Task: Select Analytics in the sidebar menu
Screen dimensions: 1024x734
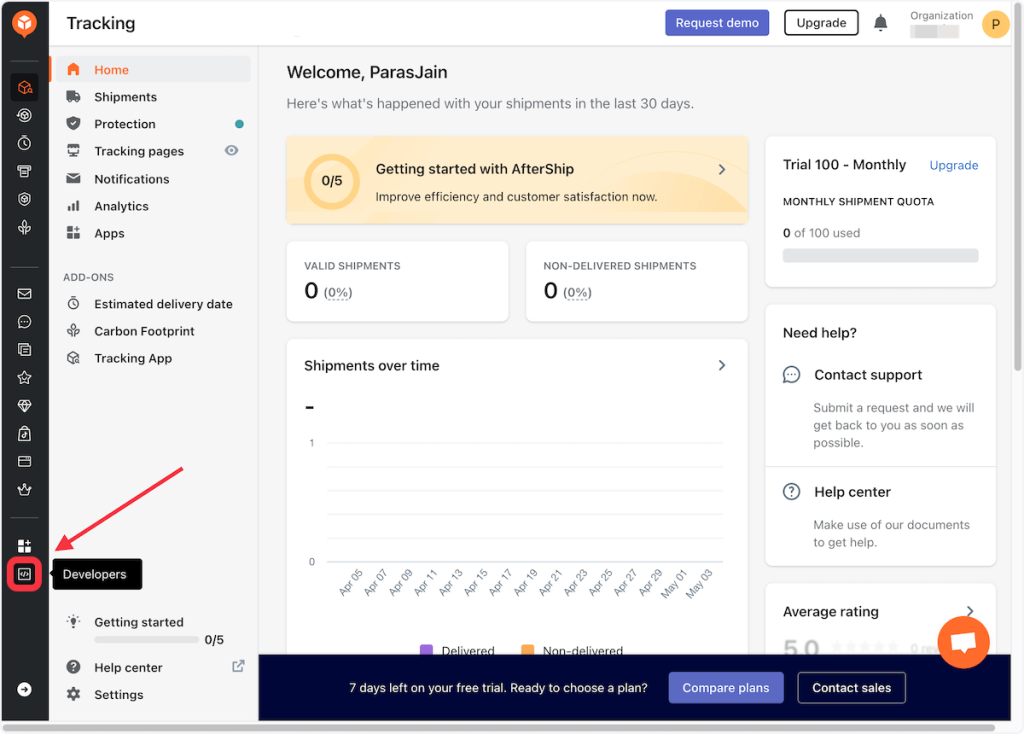Action: (121, 206)
